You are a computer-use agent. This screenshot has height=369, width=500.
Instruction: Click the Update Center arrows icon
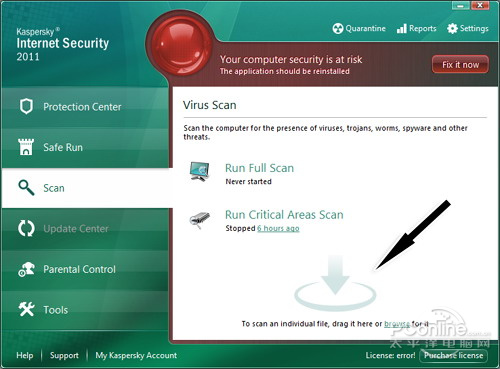point(26,228)
